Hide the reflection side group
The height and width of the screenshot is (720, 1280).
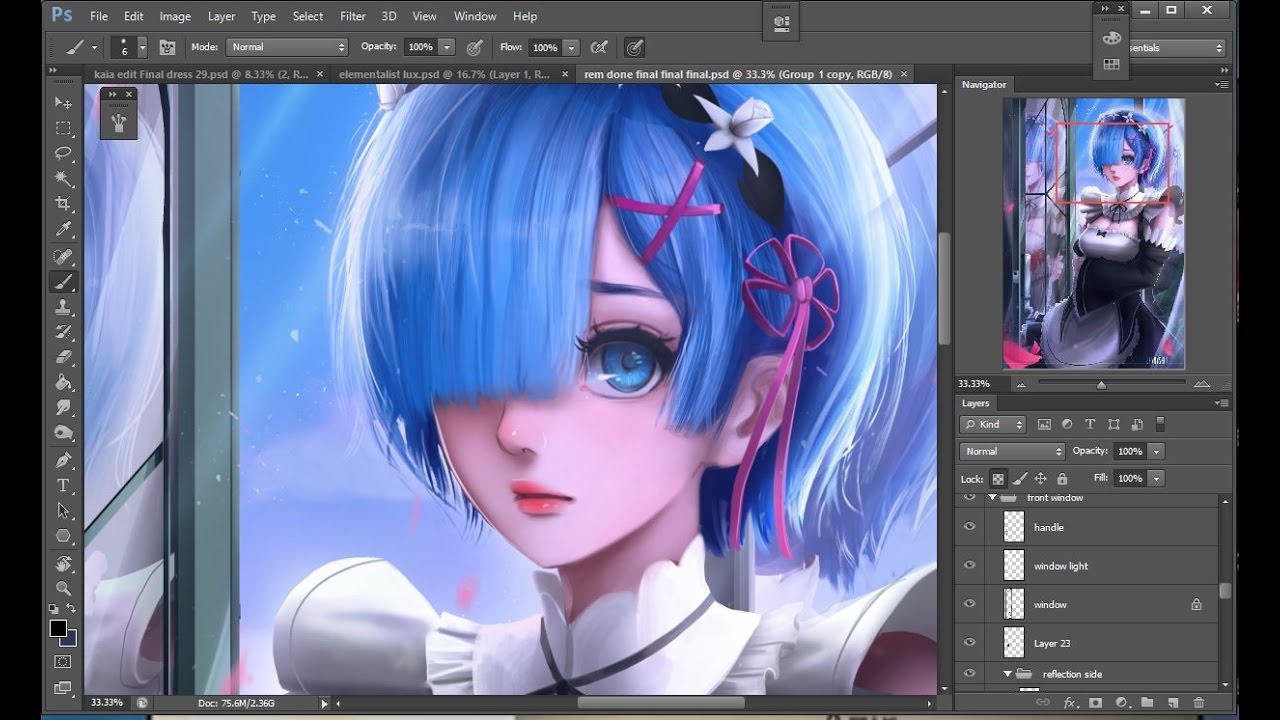[969, 674]
